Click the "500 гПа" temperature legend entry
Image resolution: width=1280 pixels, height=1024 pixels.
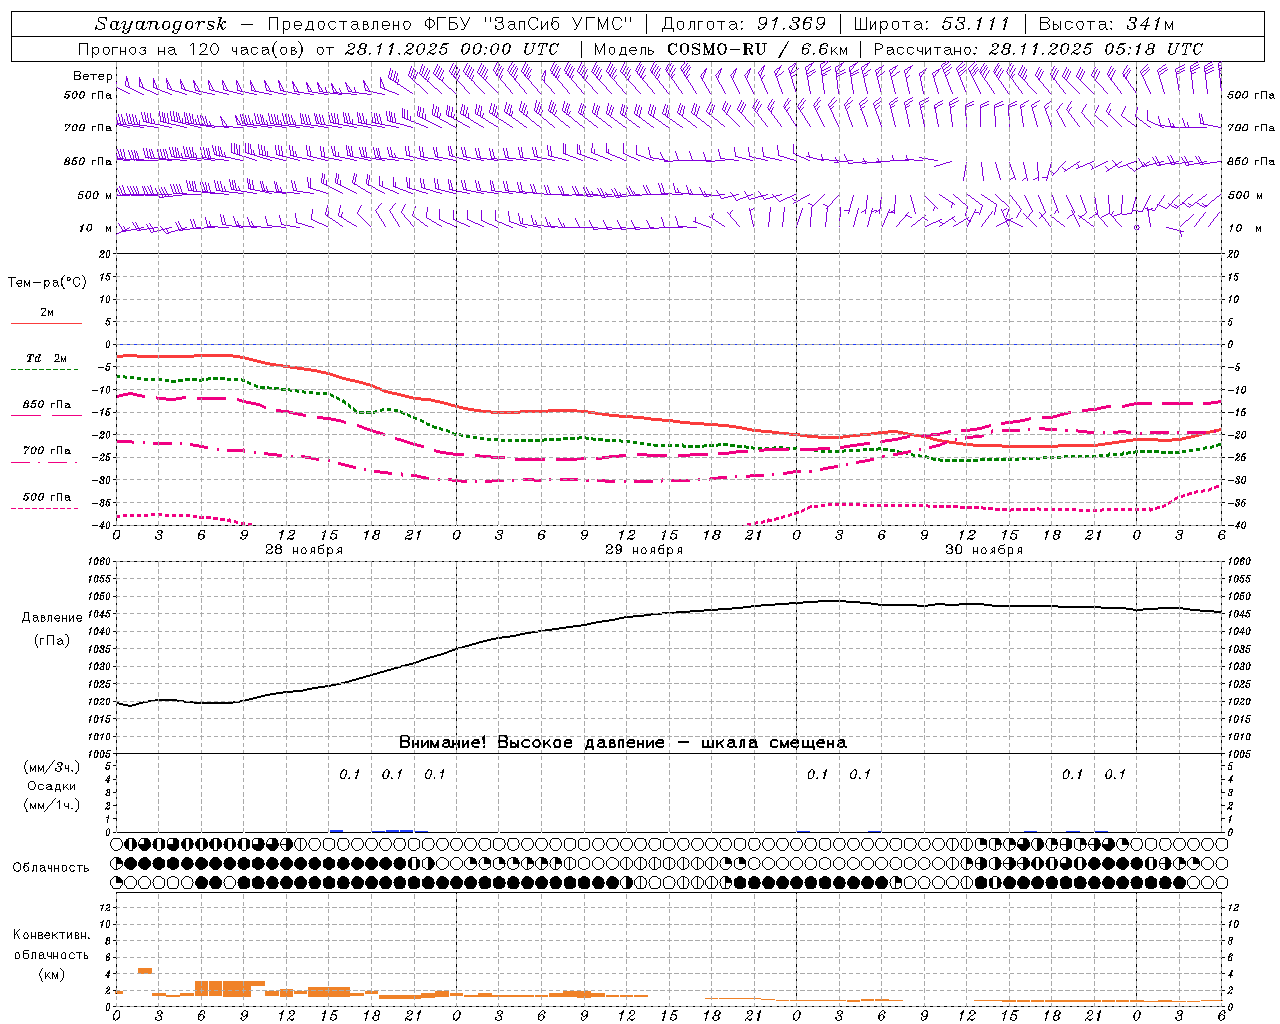click(46, 497)
